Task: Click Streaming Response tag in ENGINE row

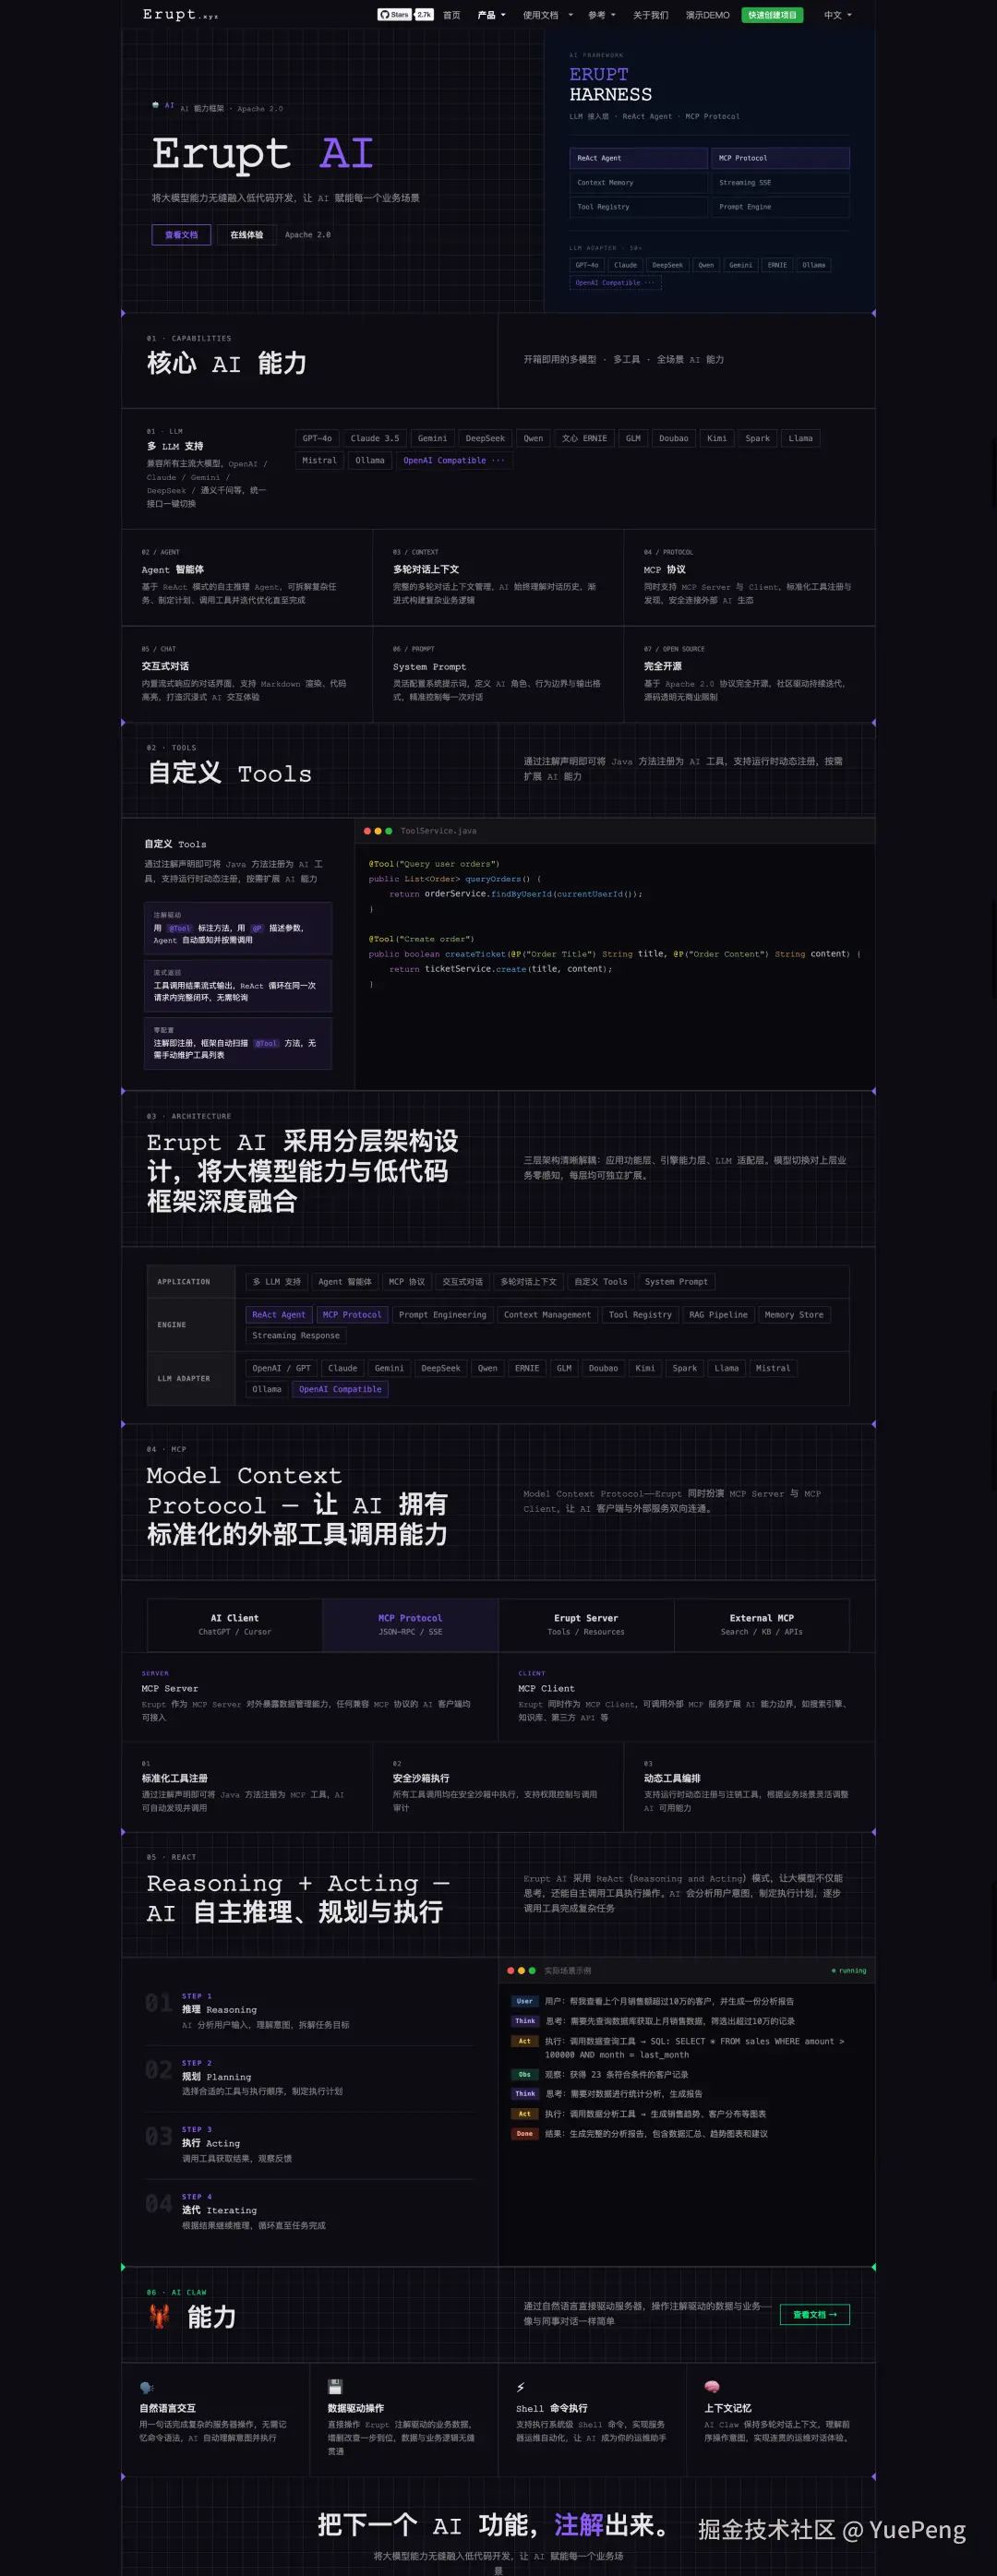Action: [296, 1336]
